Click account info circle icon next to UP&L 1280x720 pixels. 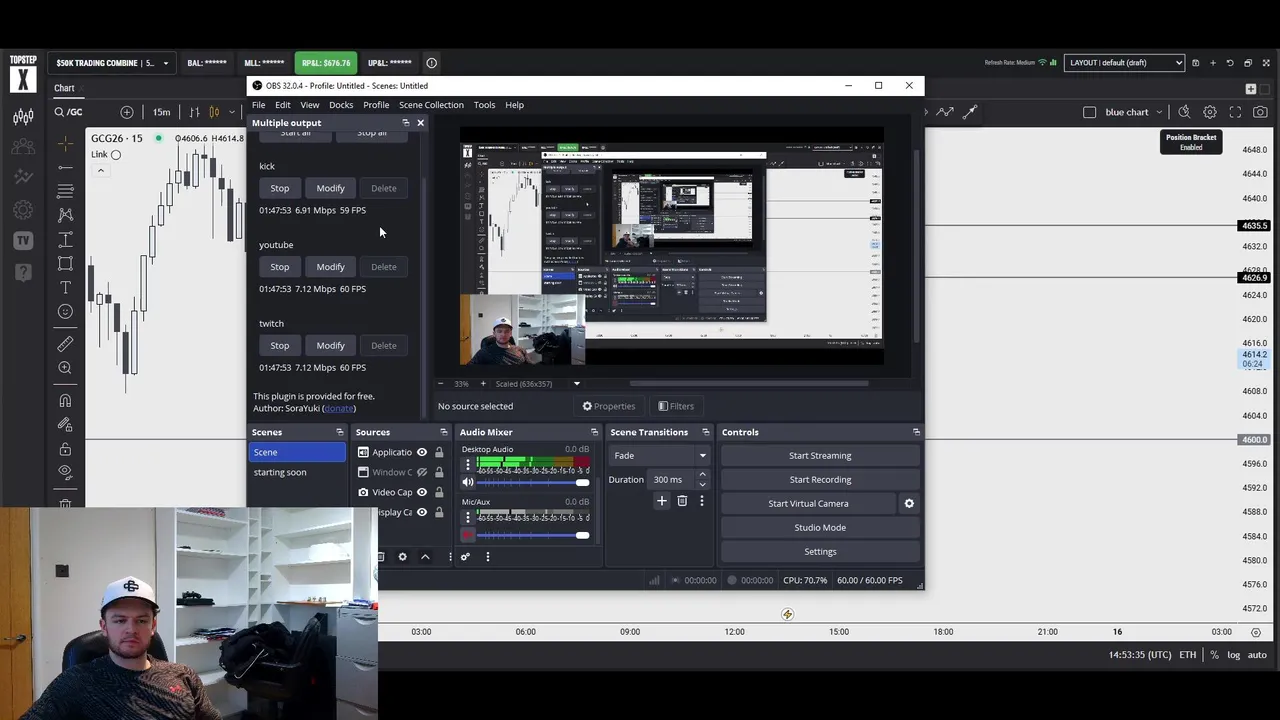tap(432, 63)
